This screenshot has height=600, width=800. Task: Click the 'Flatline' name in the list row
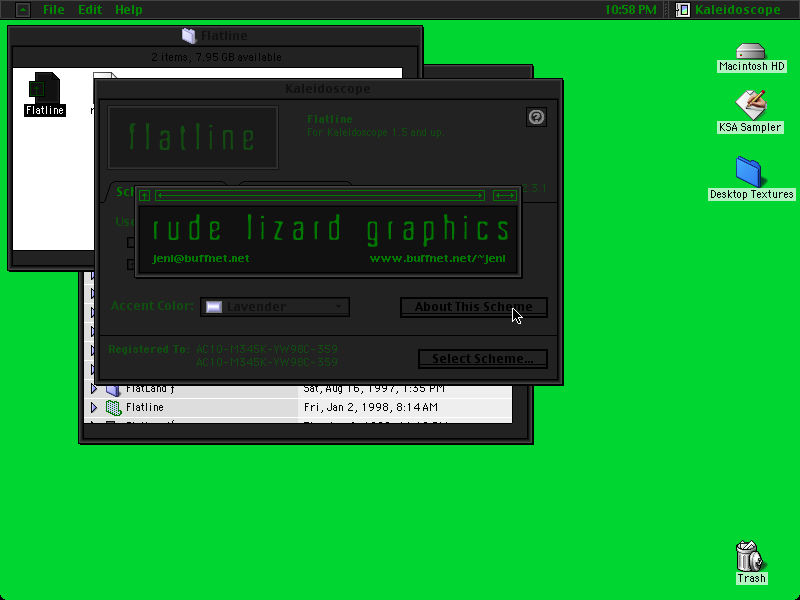(145, 407)
